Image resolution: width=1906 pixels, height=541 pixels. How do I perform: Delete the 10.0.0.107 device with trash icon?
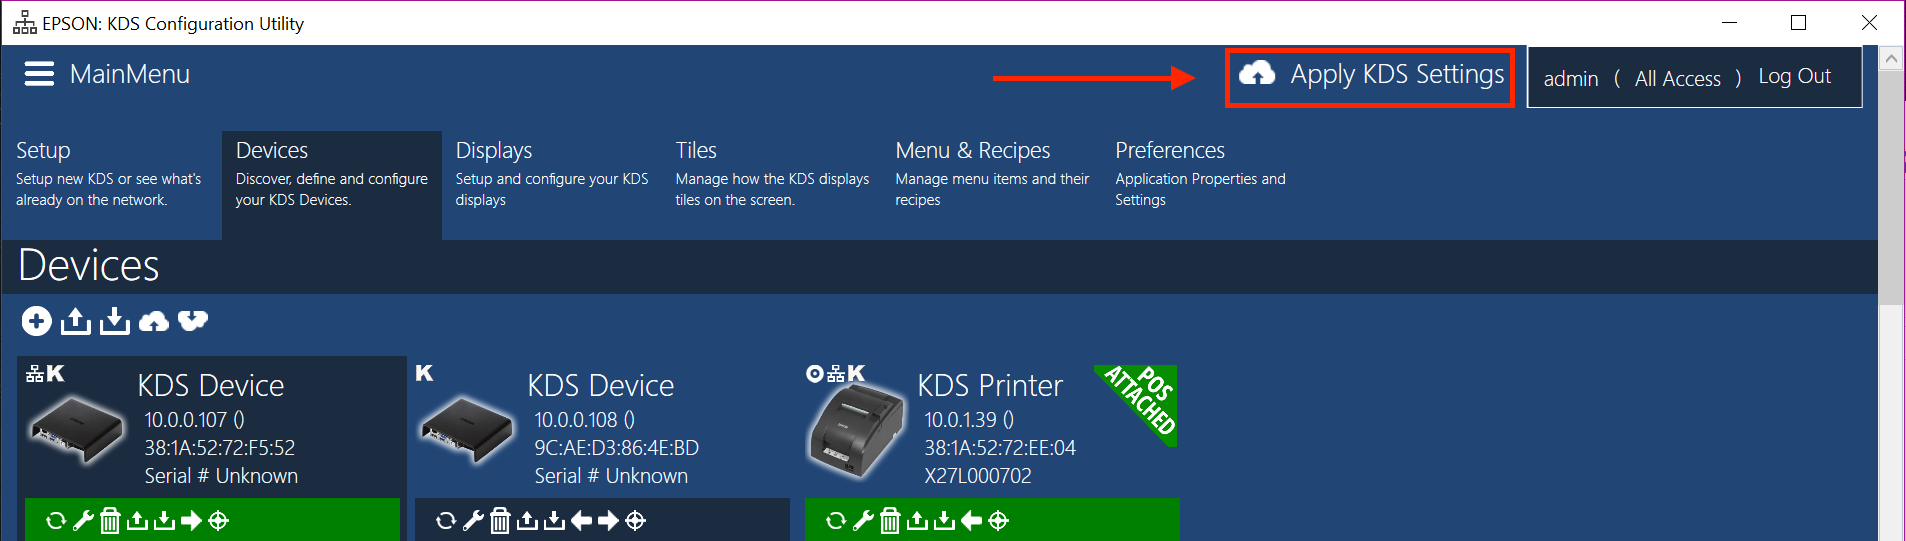(110, 521)
